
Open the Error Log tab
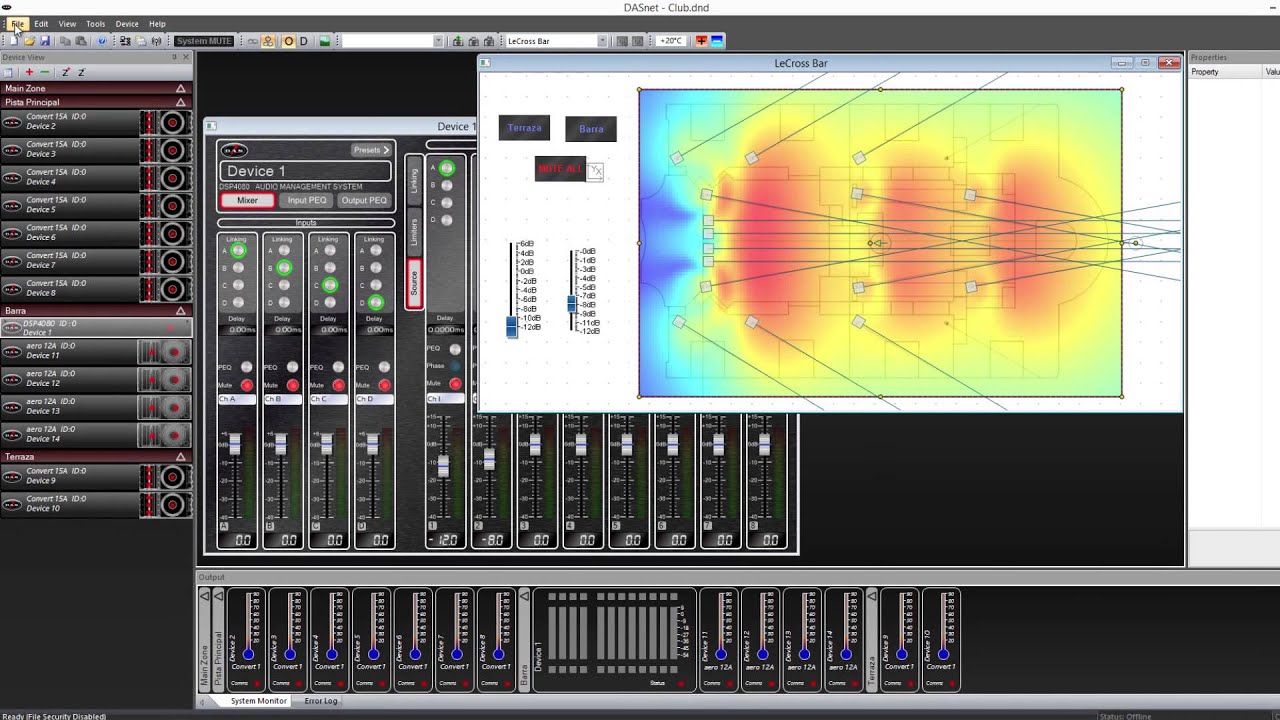[x=320, y=701]
